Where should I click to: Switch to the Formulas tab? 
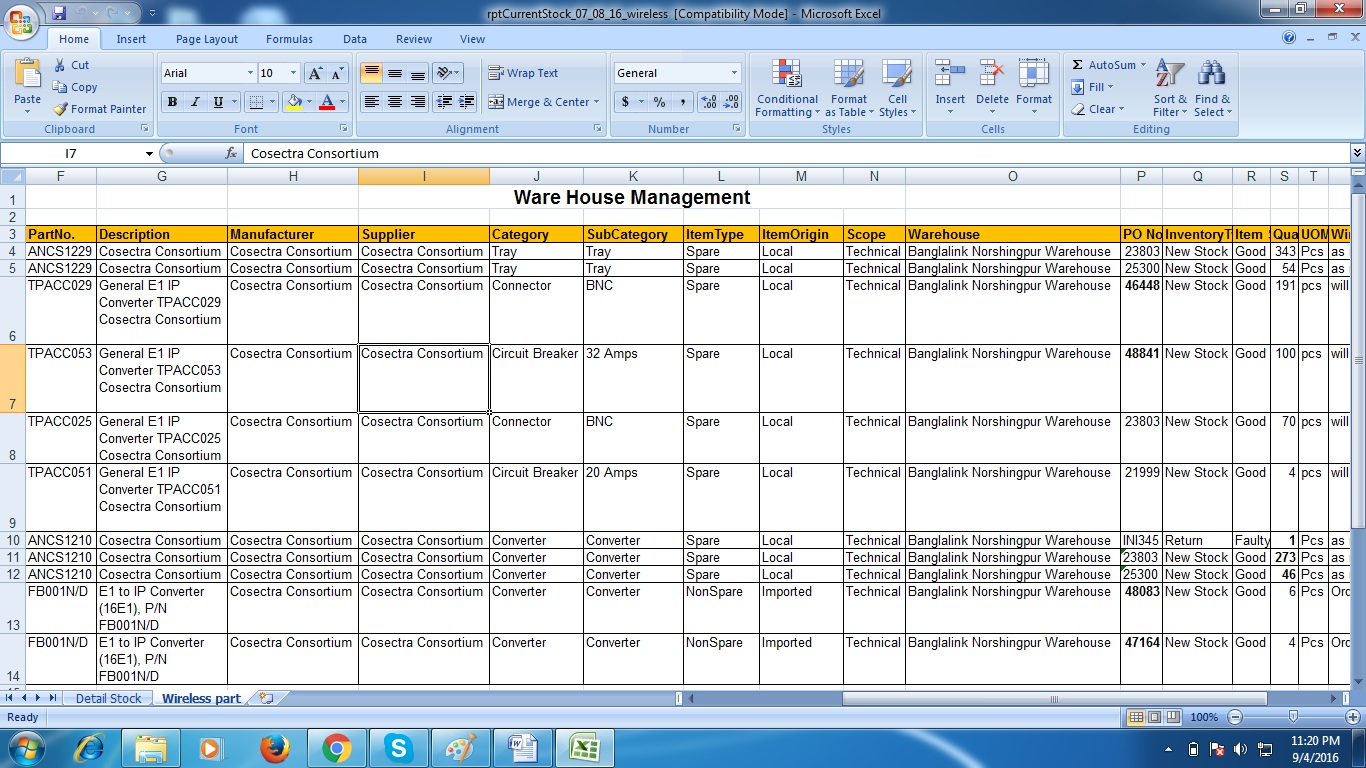click(x=289, y=39)
